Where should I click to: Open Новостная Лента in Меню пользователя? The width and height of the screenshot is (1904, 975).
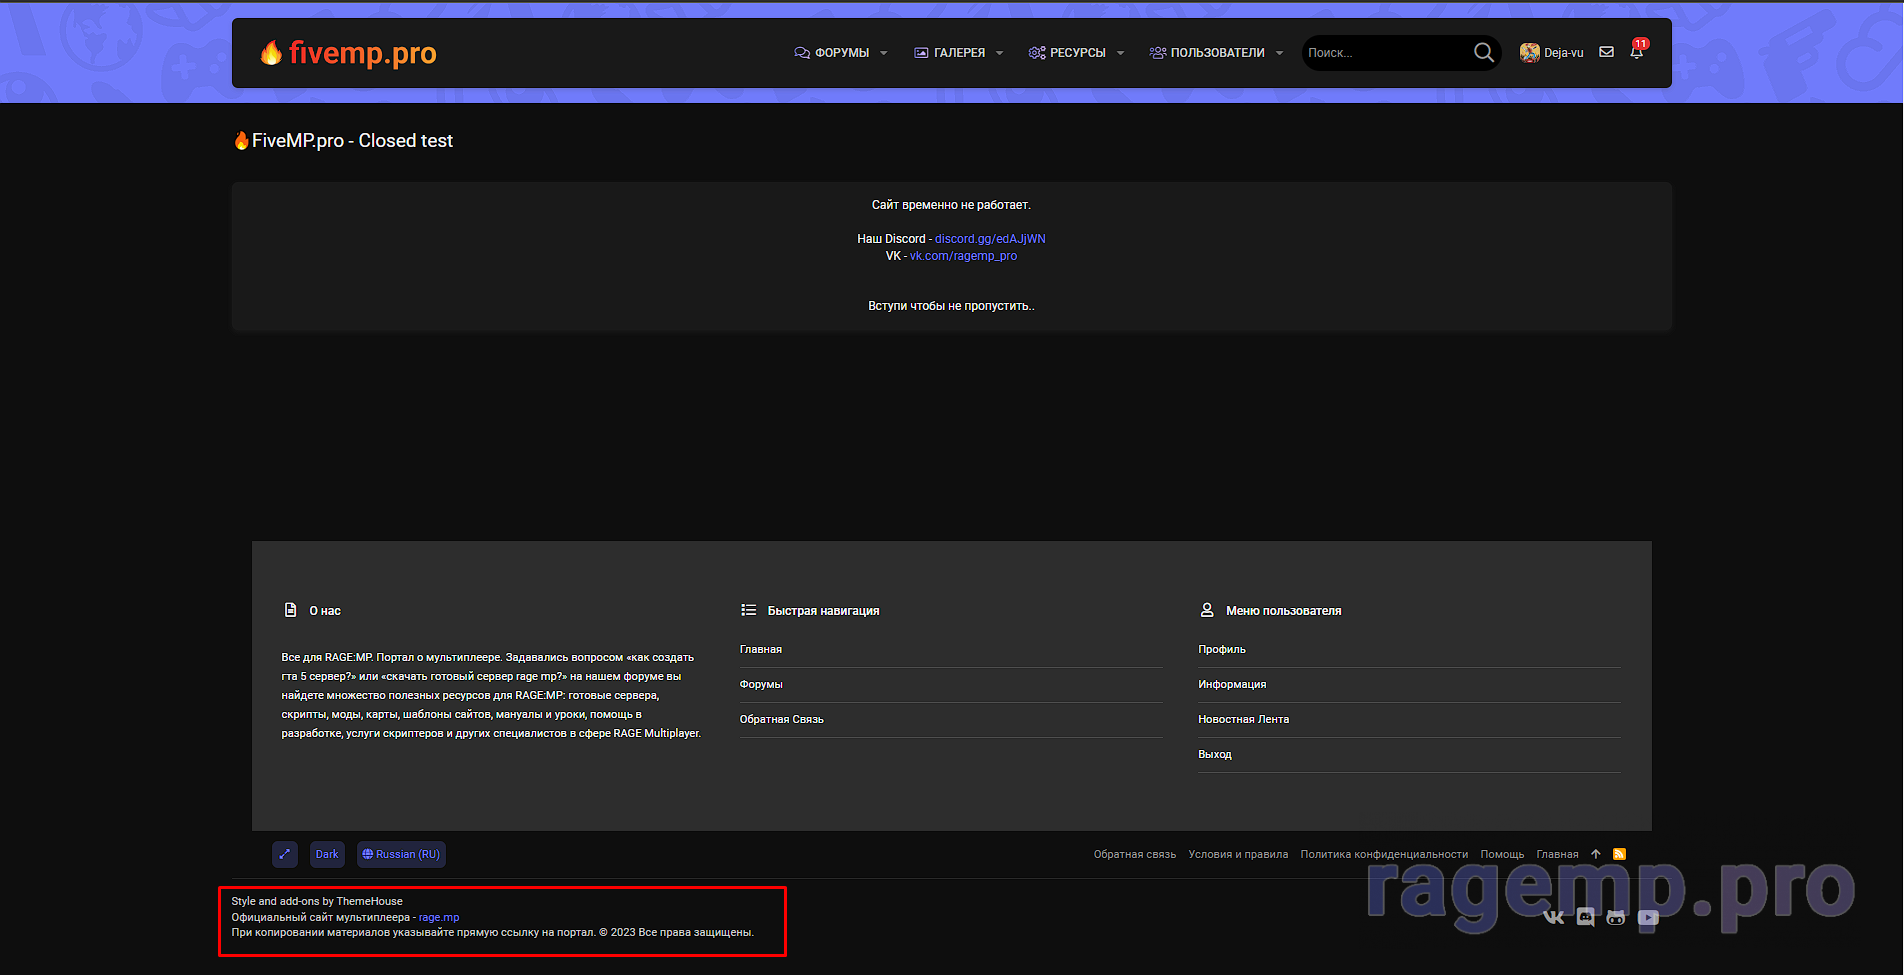pos(1244,720)
